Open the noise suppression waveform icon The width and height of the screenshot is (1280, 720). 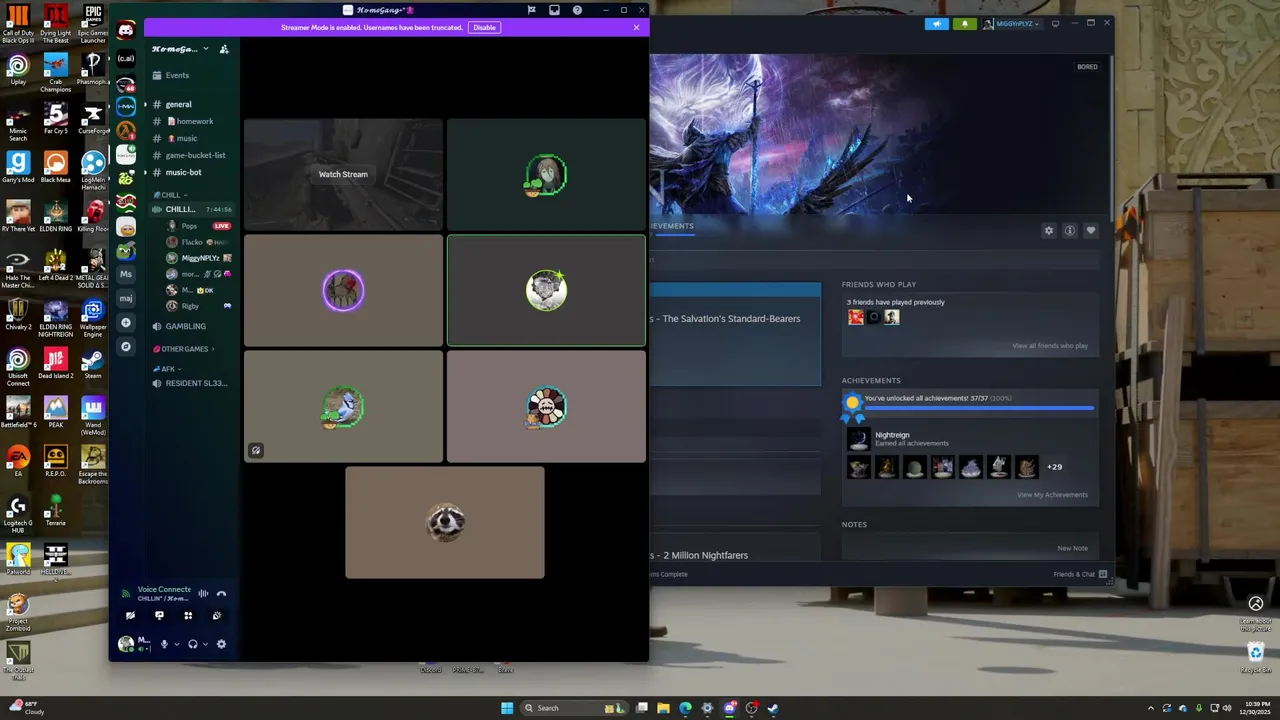coord(203,594)
